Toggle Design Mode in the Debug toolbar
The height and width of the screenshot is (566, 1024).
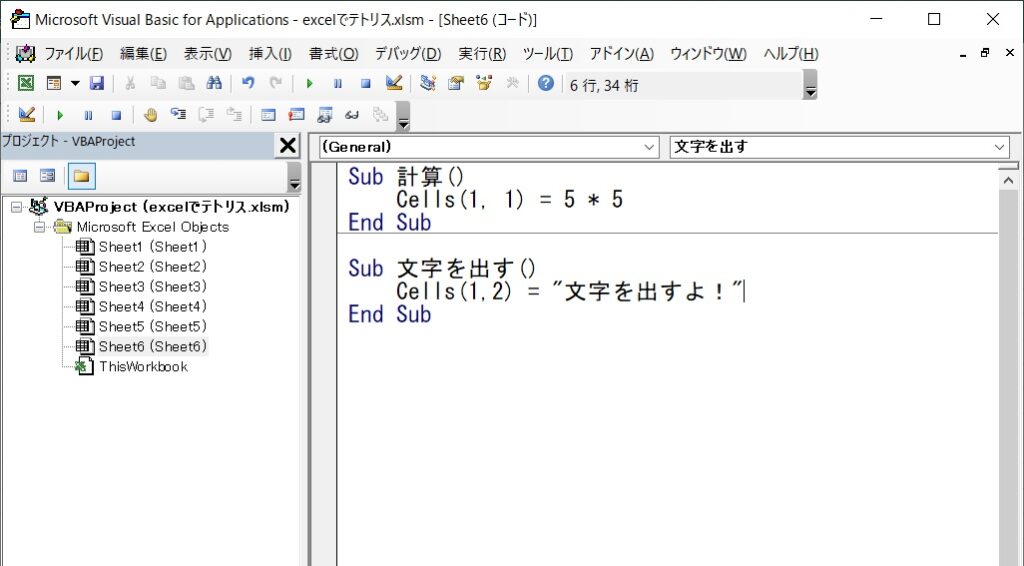27,115
